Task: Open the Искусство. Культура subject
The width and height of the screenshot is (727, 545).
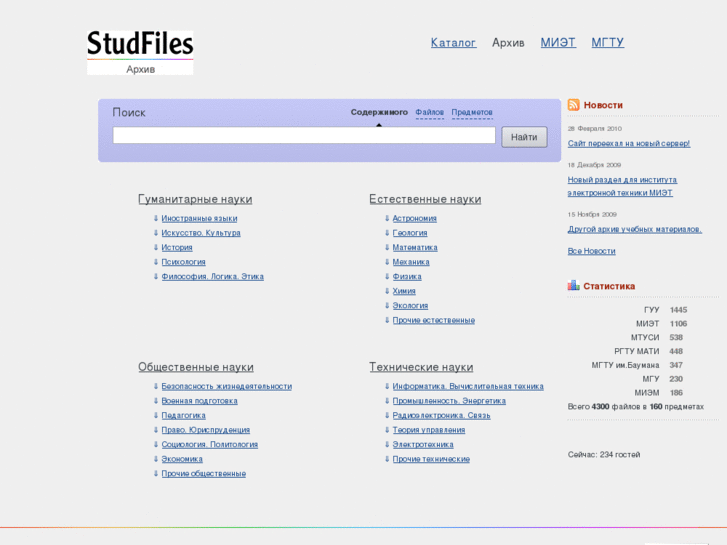Action: [201, 232]
